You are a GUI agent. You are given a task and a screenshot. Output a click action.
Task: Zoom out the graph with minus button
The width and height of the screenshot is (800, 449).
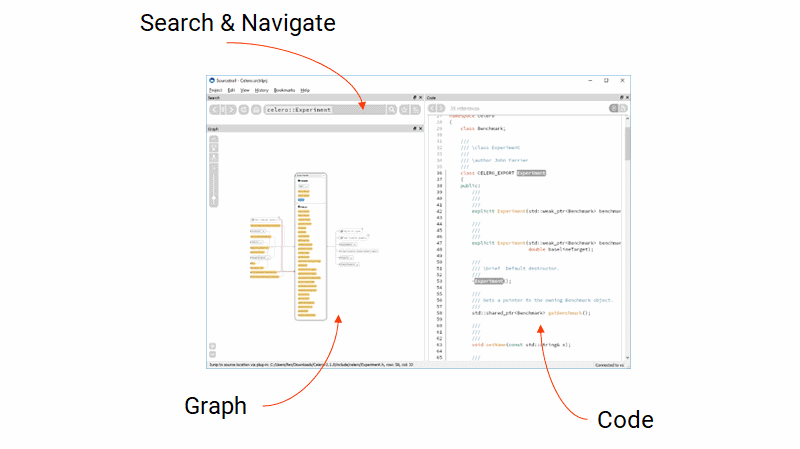pos(213,355)
